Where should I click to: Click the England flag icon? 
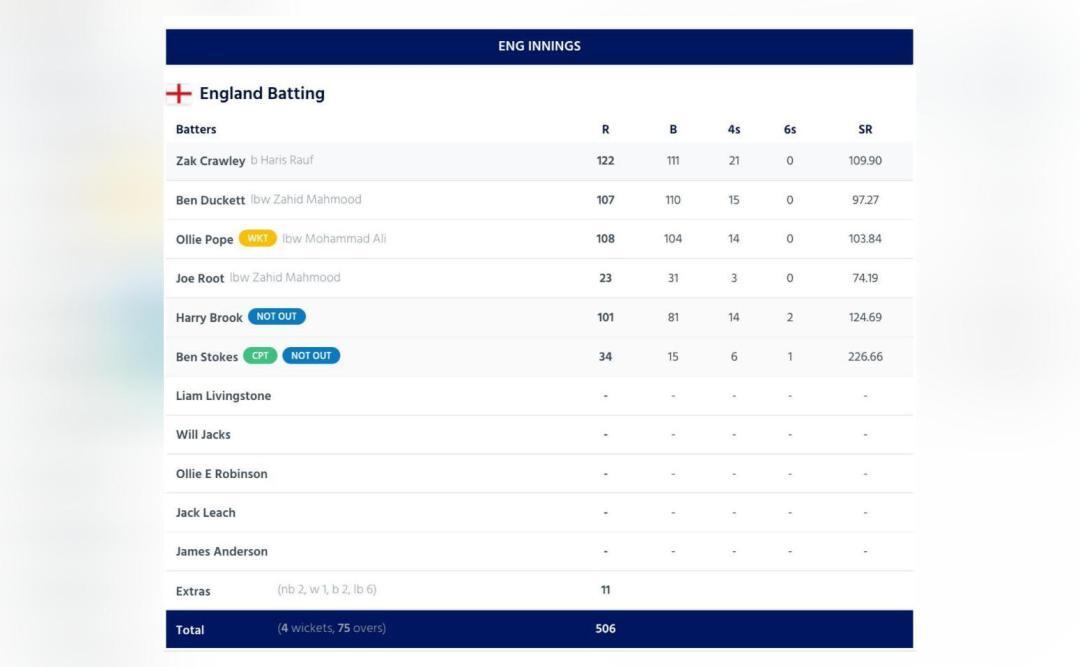point(179,93)
